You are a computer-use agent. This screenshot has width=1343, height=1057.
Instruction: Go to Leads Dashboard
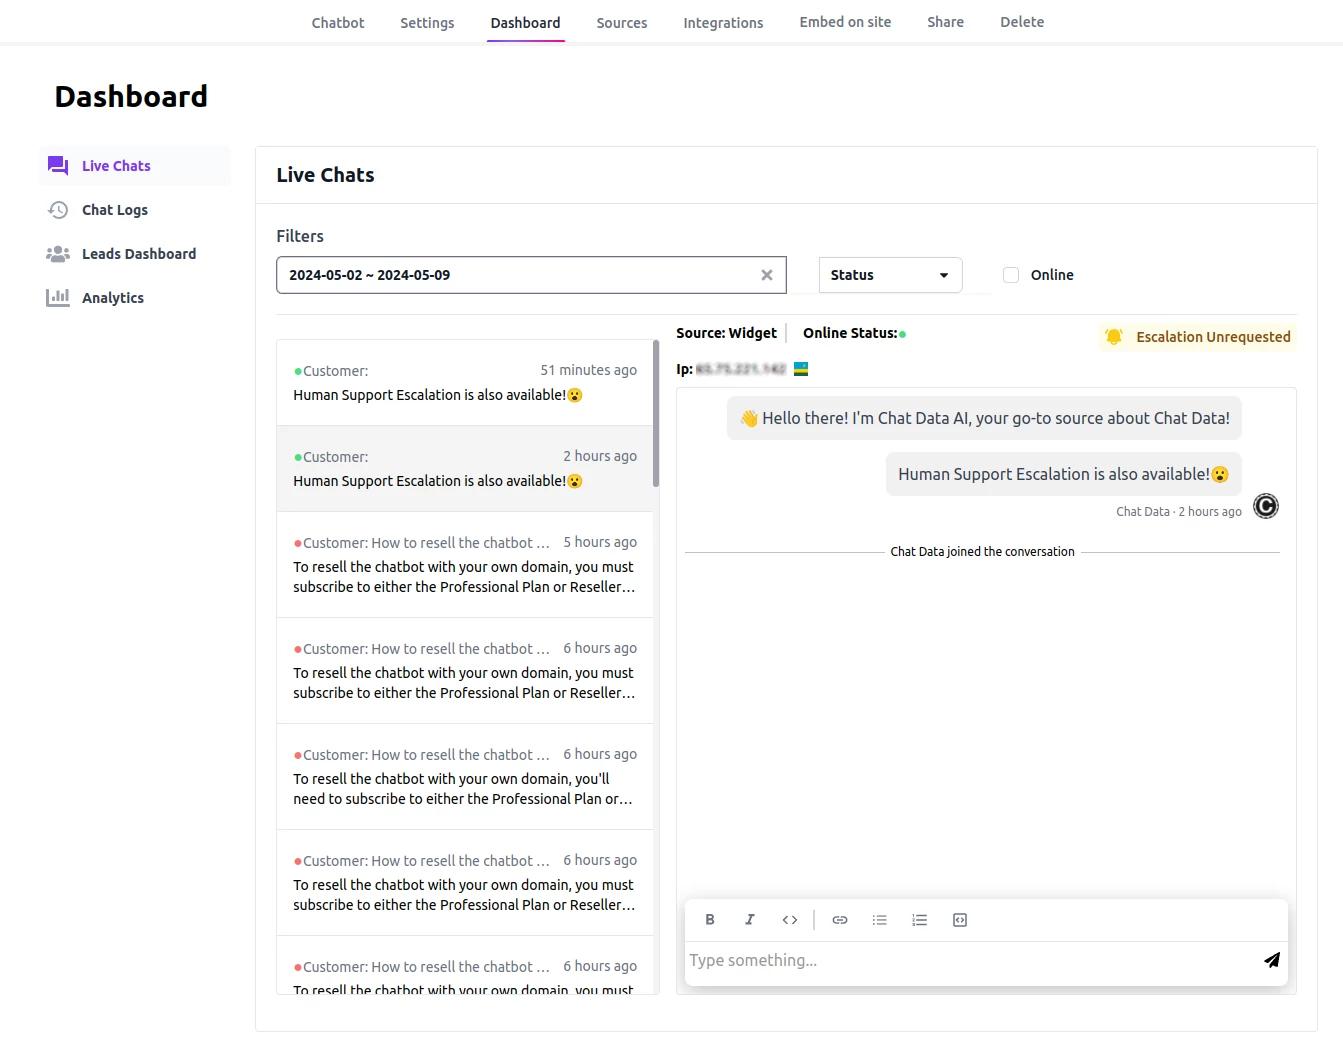click(138, 254)
